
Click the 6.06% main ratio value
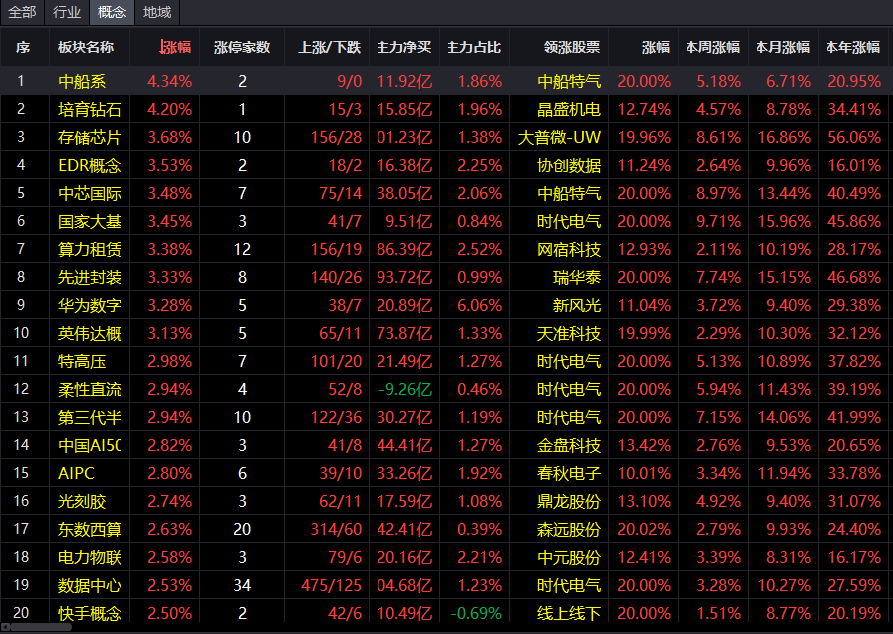point(480,305)
